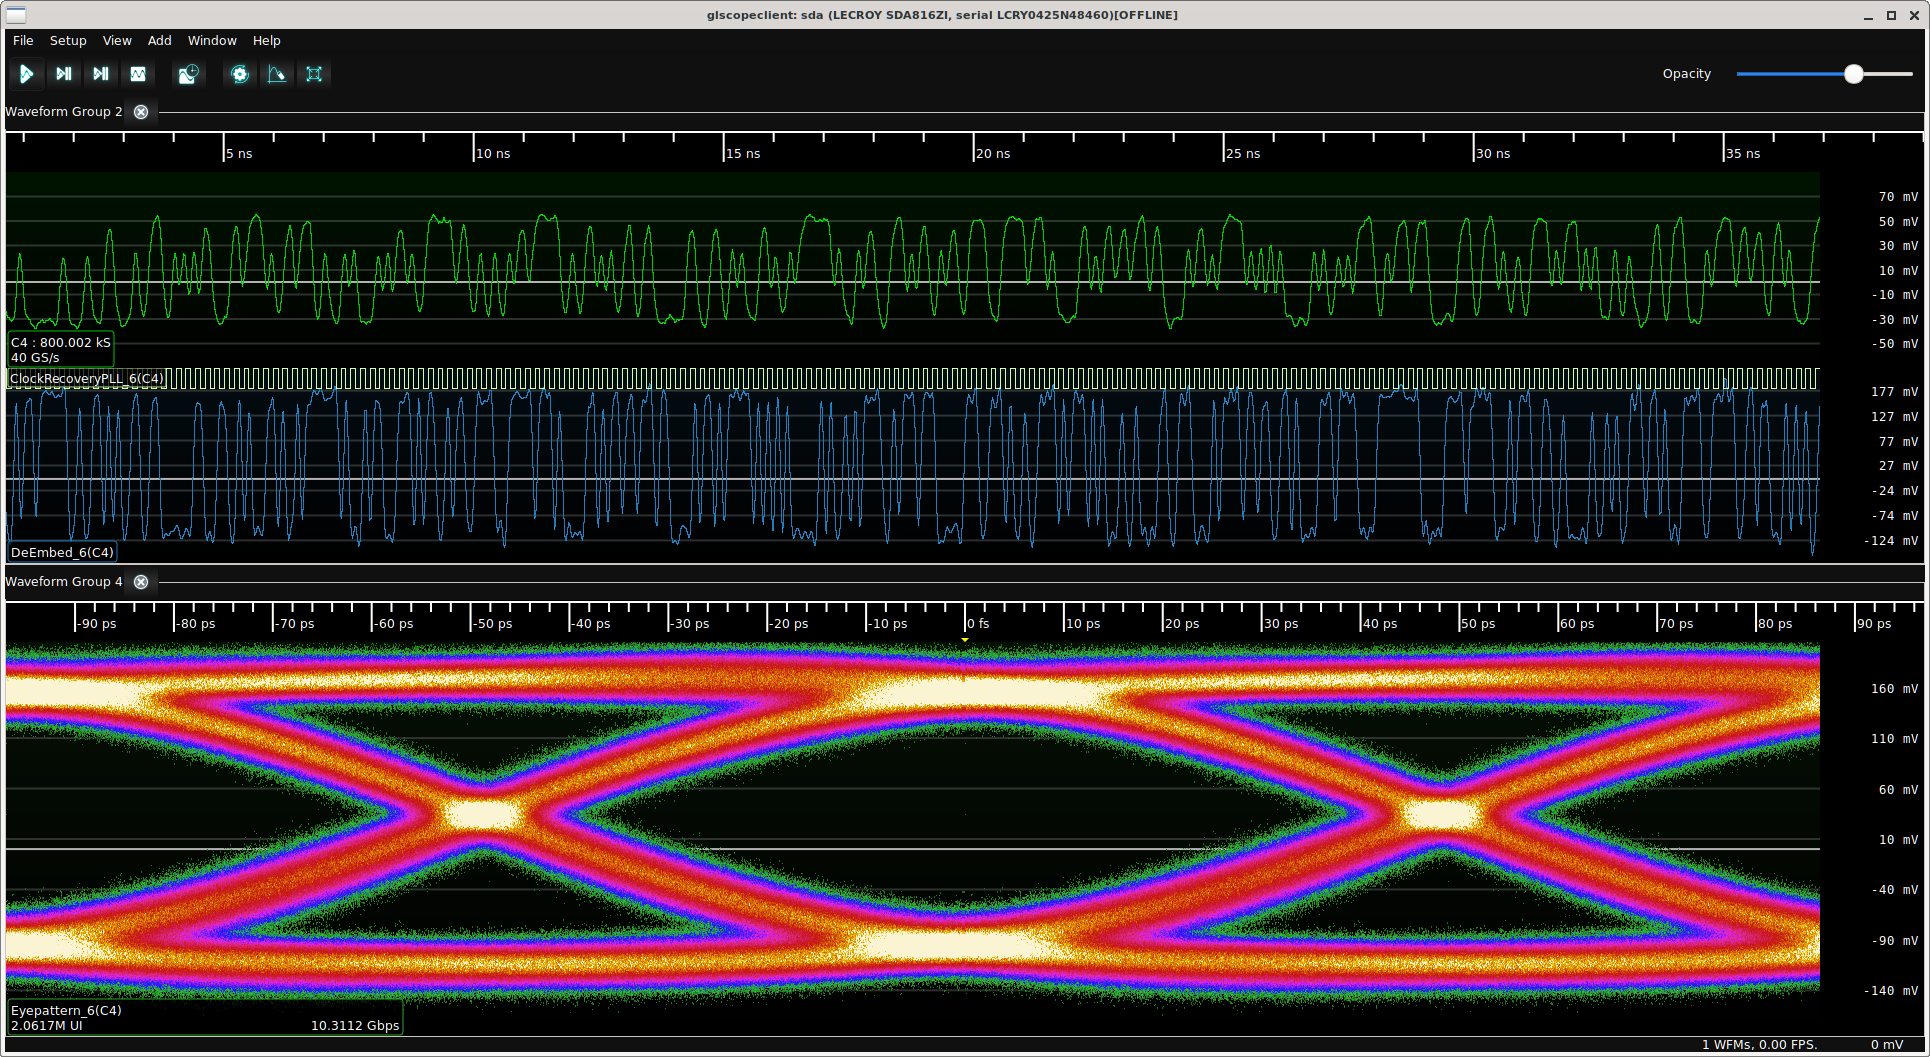Open the Setup menu
The width and height of the screenshot is (1930, 1057).
(68, 41)
